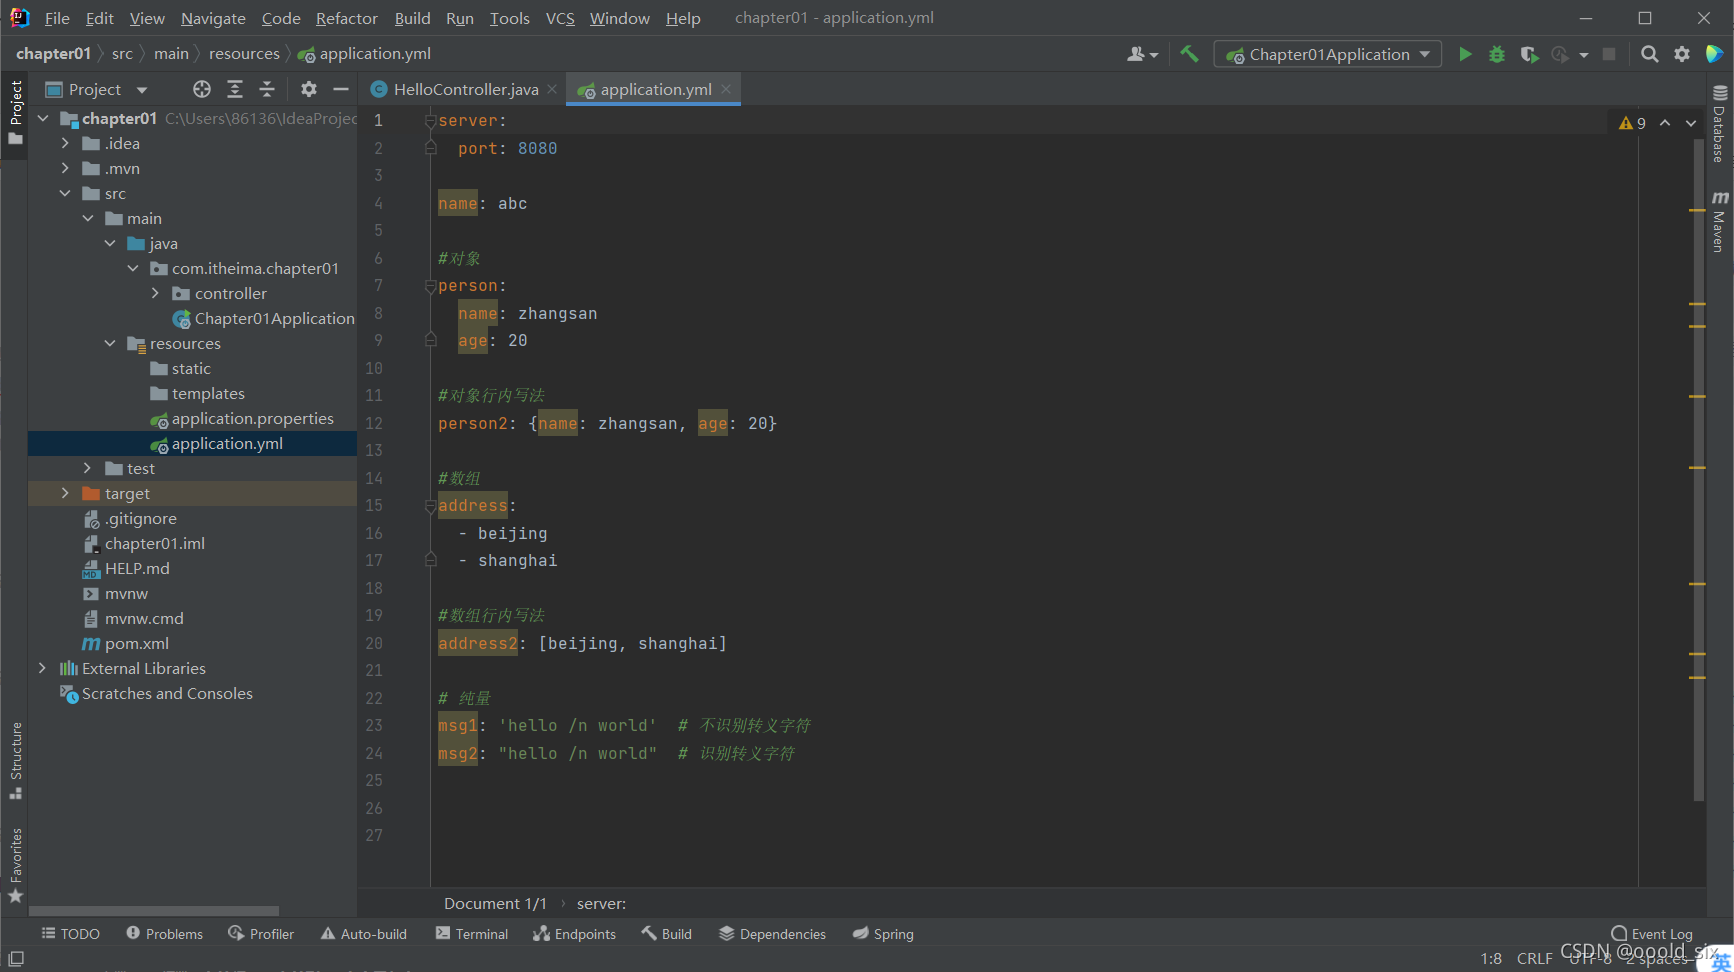Open Search Everywhere magnifier icon
This screenshot has height=972, width=1734.
pos(1650,54)
